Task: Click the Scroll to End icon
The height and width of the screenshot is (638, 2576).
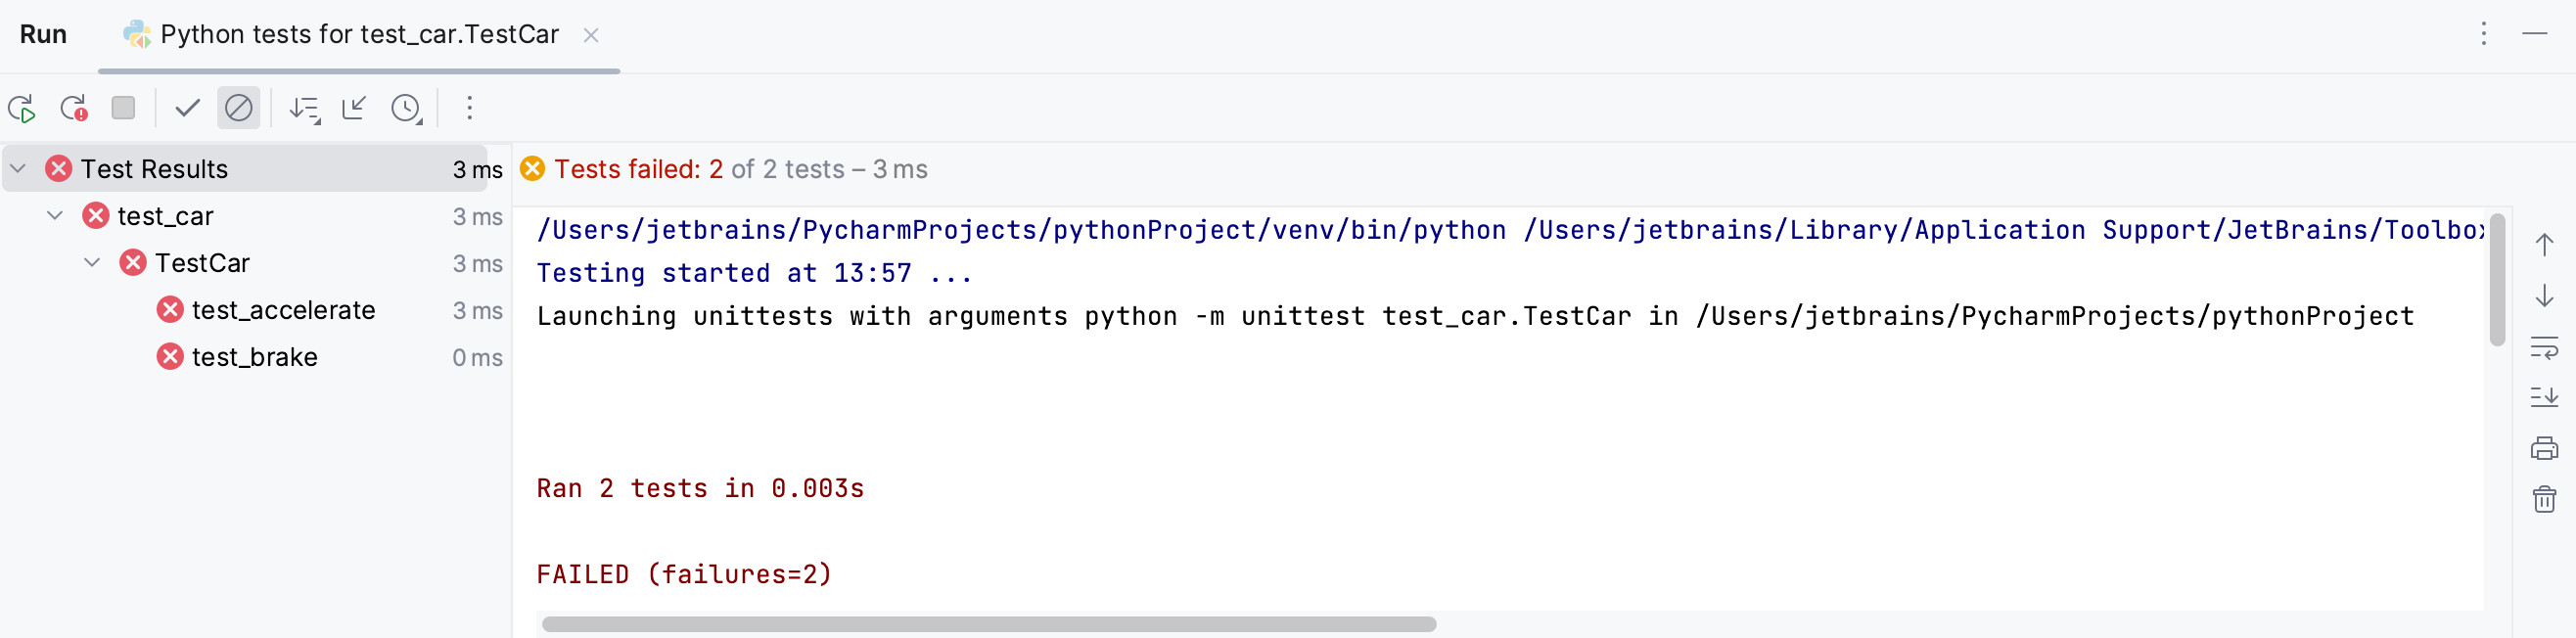Action: click(x=2543, y=397)
